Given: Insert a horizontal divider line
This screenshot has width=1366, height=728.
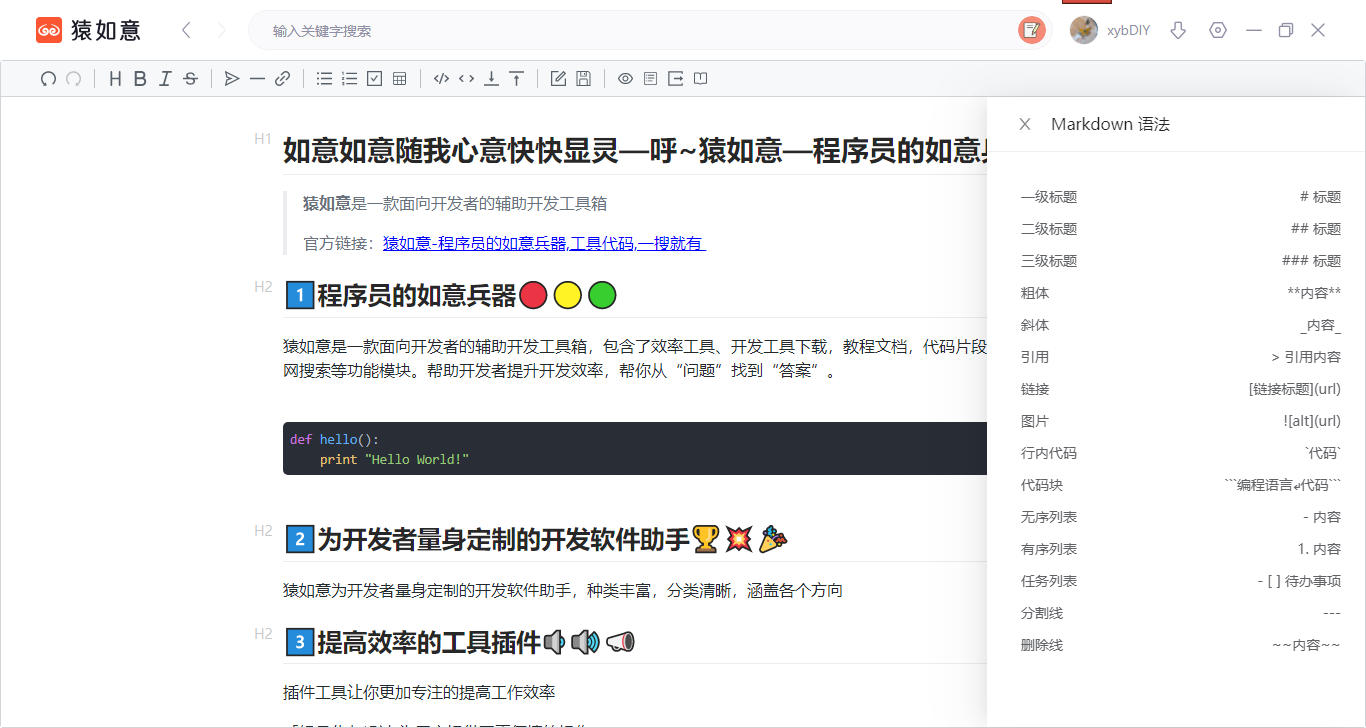Looking at the screenshot, I should click(257, 79).
